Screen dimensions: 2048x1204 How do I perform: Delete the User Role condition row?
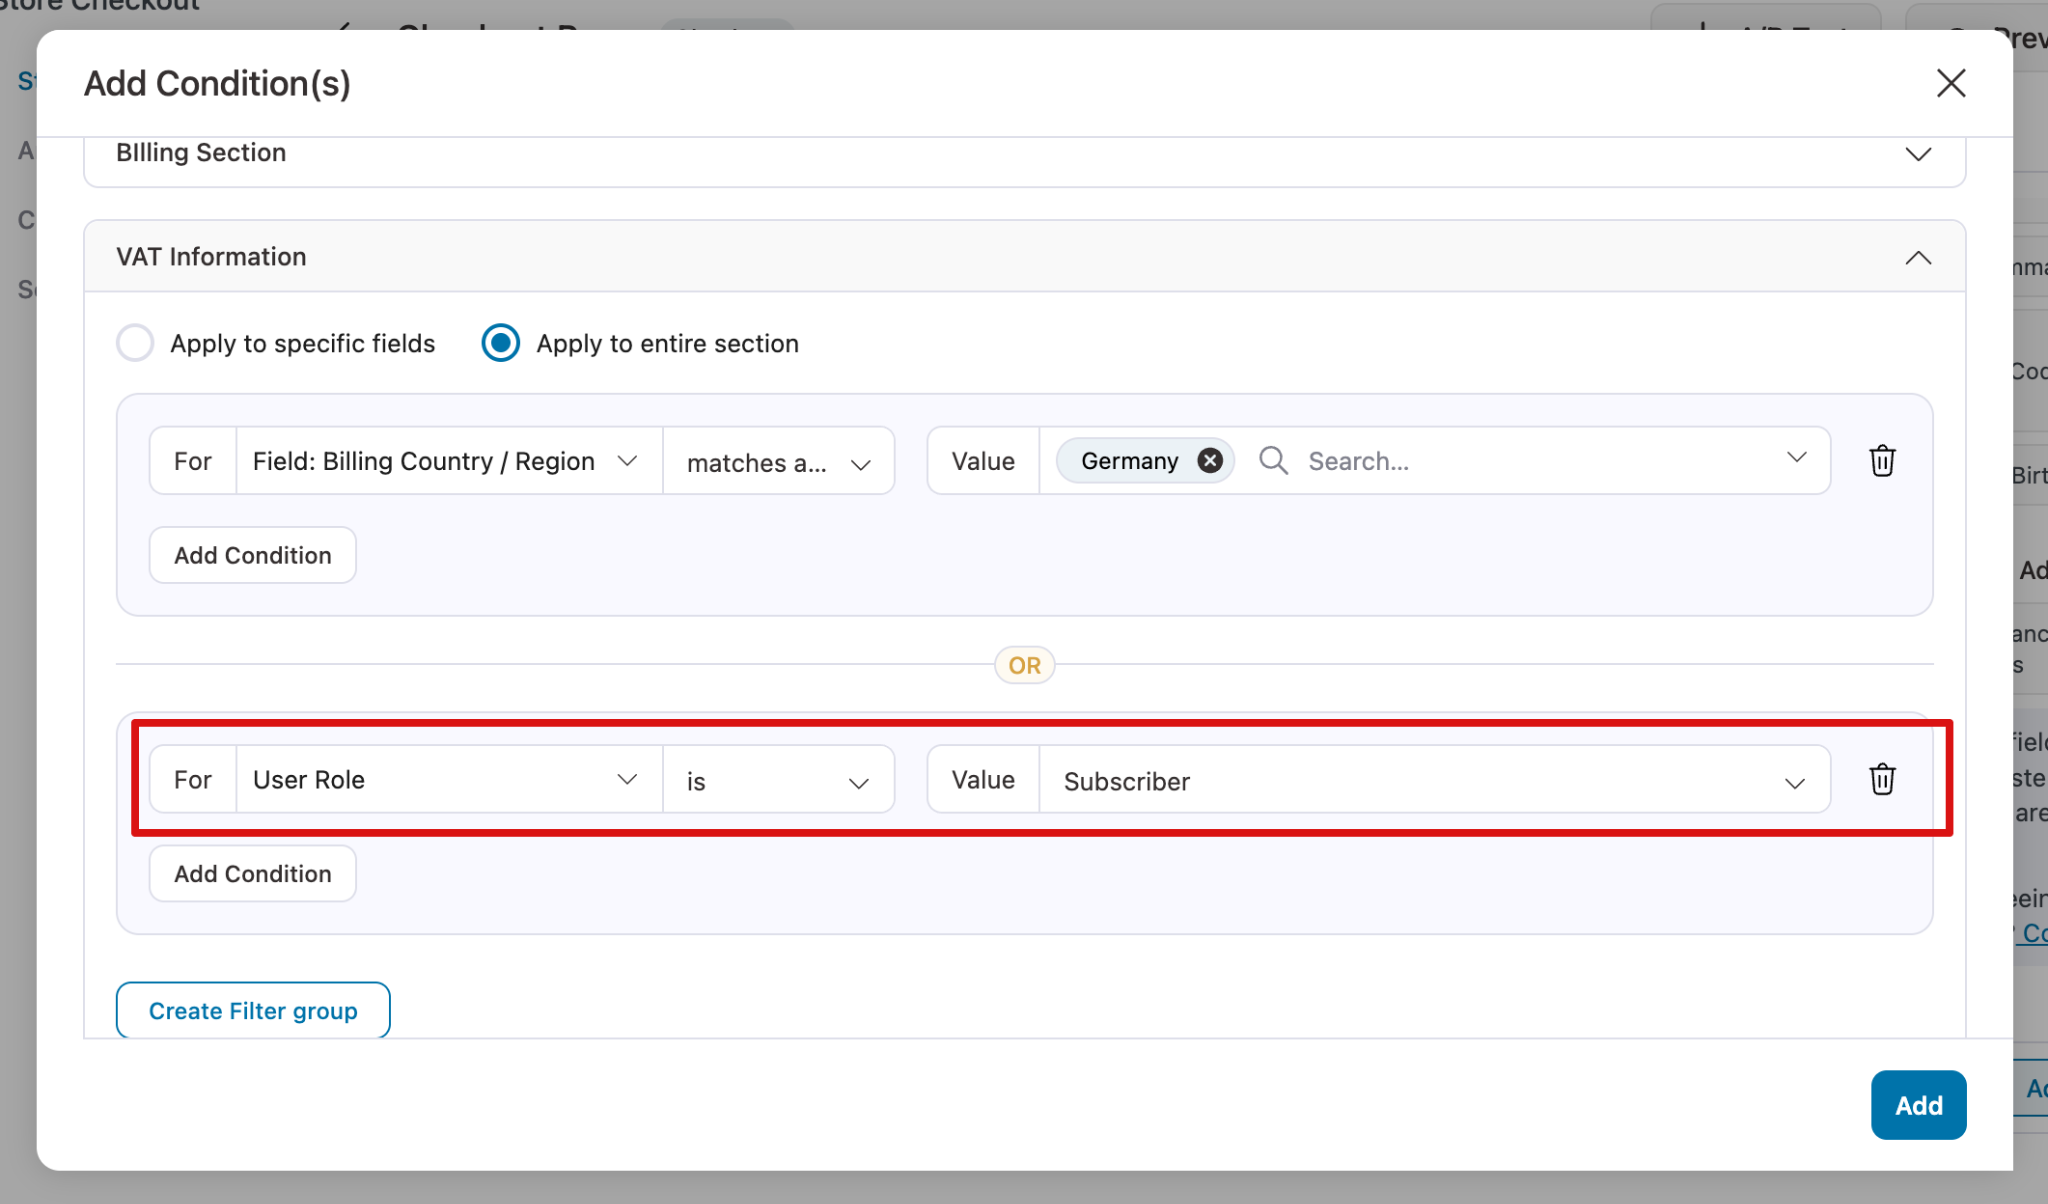tap(1882, 780)
